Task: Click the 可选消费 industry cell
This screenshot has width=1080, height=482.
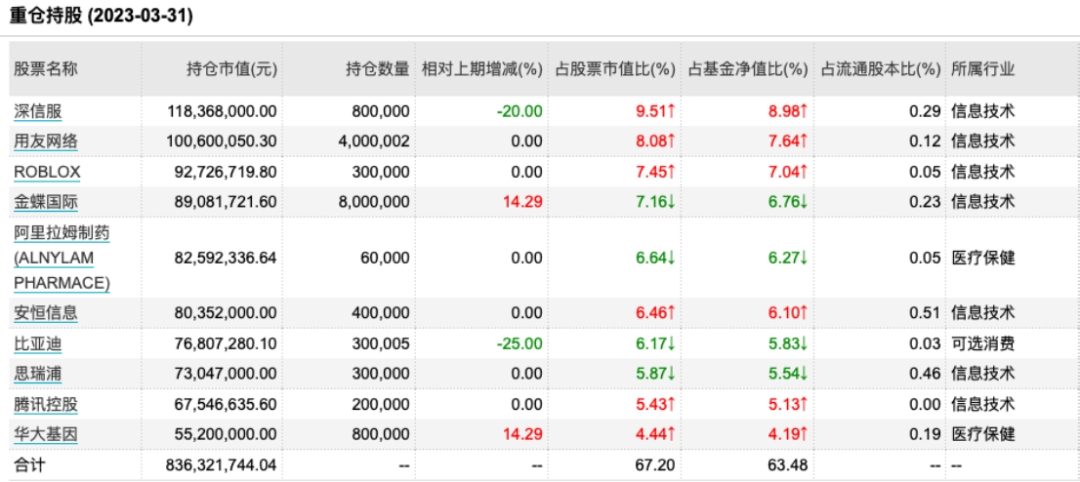Action: (x=983, y=344)
